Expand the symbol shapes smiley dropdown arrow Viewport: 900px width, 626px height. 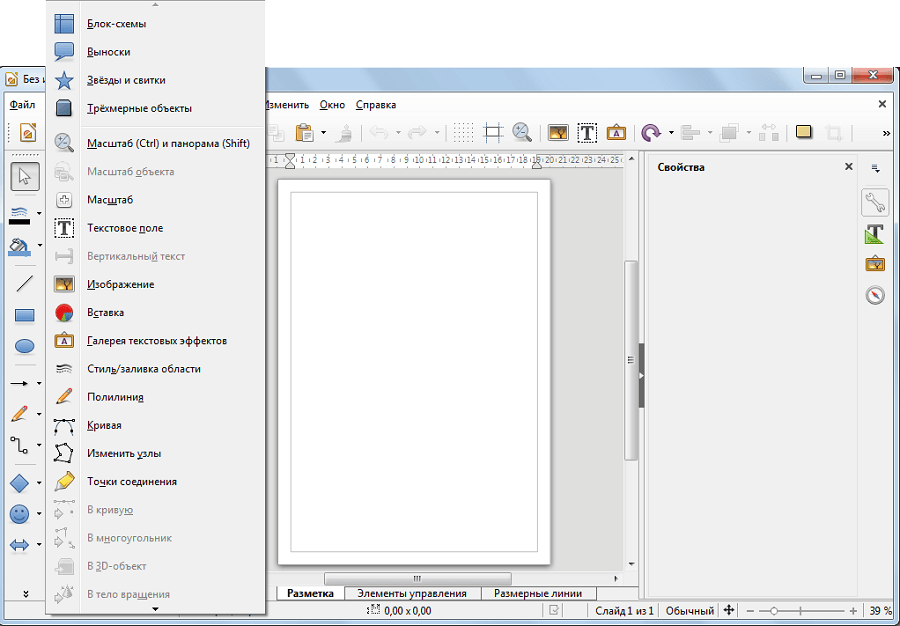coord(39,514)
